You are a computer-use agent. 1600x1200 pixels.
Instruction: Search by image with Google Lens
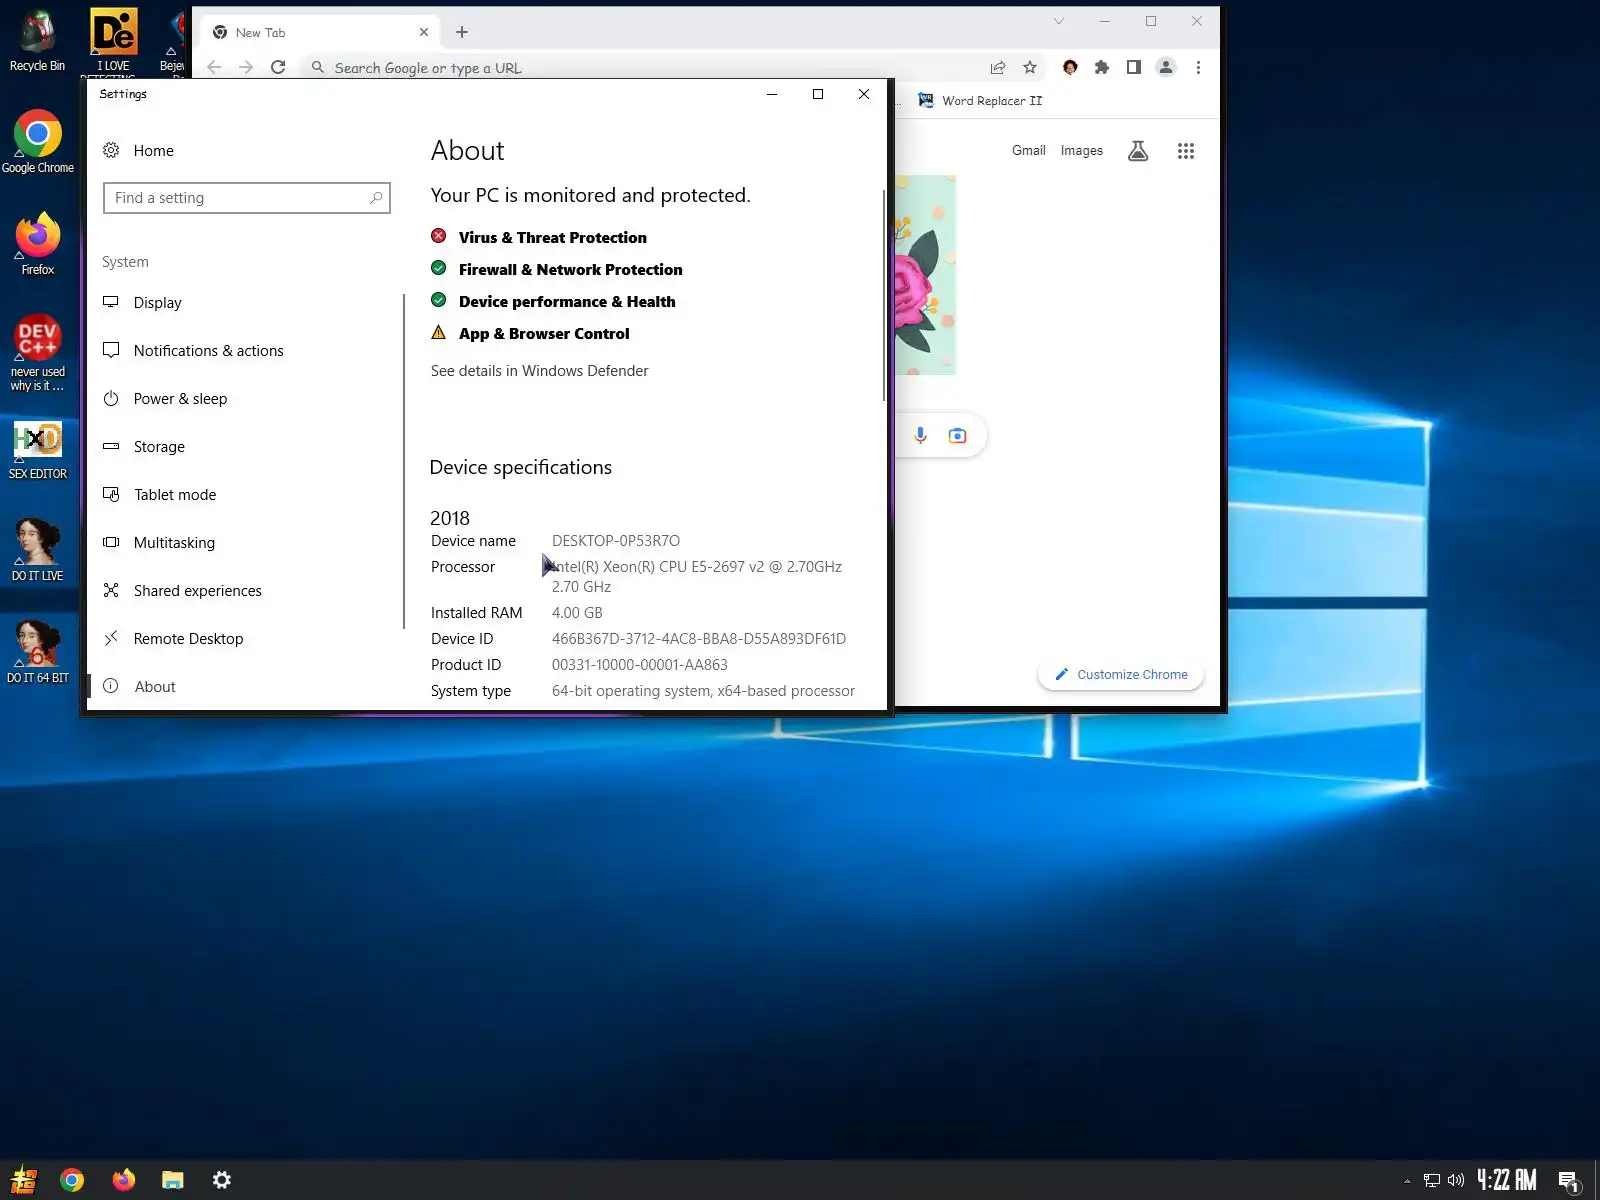pos(958,435)
